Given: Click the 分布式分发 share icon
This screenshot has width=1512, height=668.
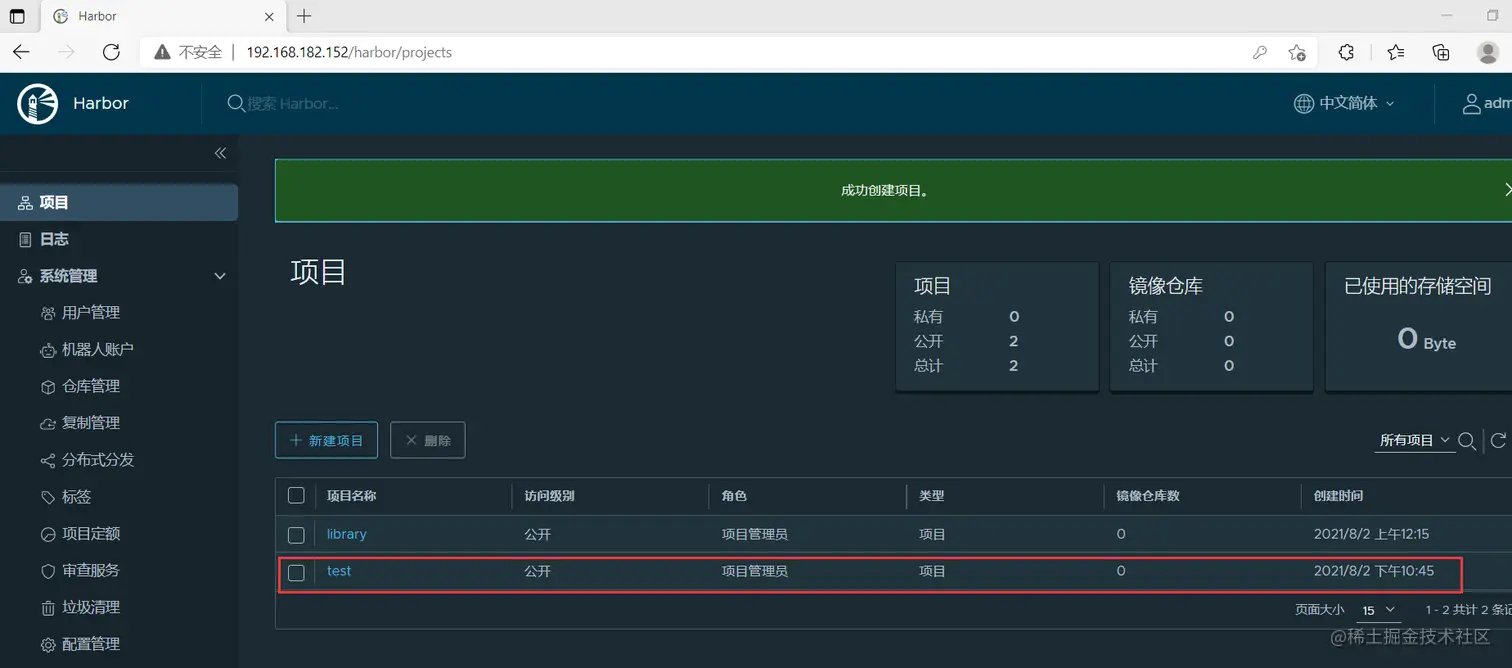Looking at the screenshot, I should coord(47,461).
